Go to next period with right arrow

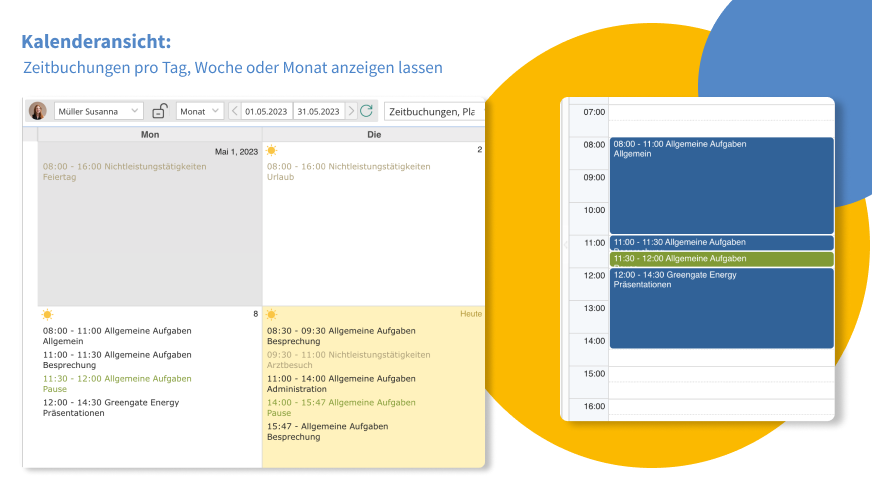[x=351, y=111]
